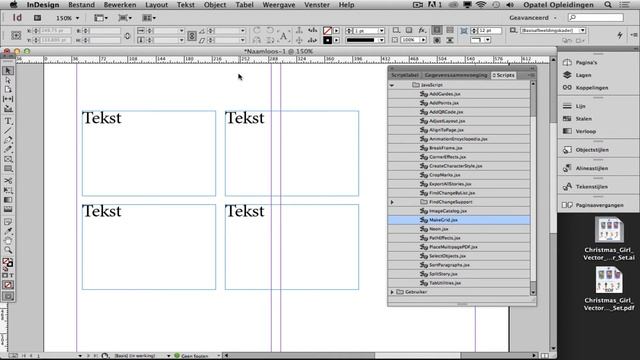
Task: Collapse the JavaScript folder in Scripts panel
Action: coord(392,85)
